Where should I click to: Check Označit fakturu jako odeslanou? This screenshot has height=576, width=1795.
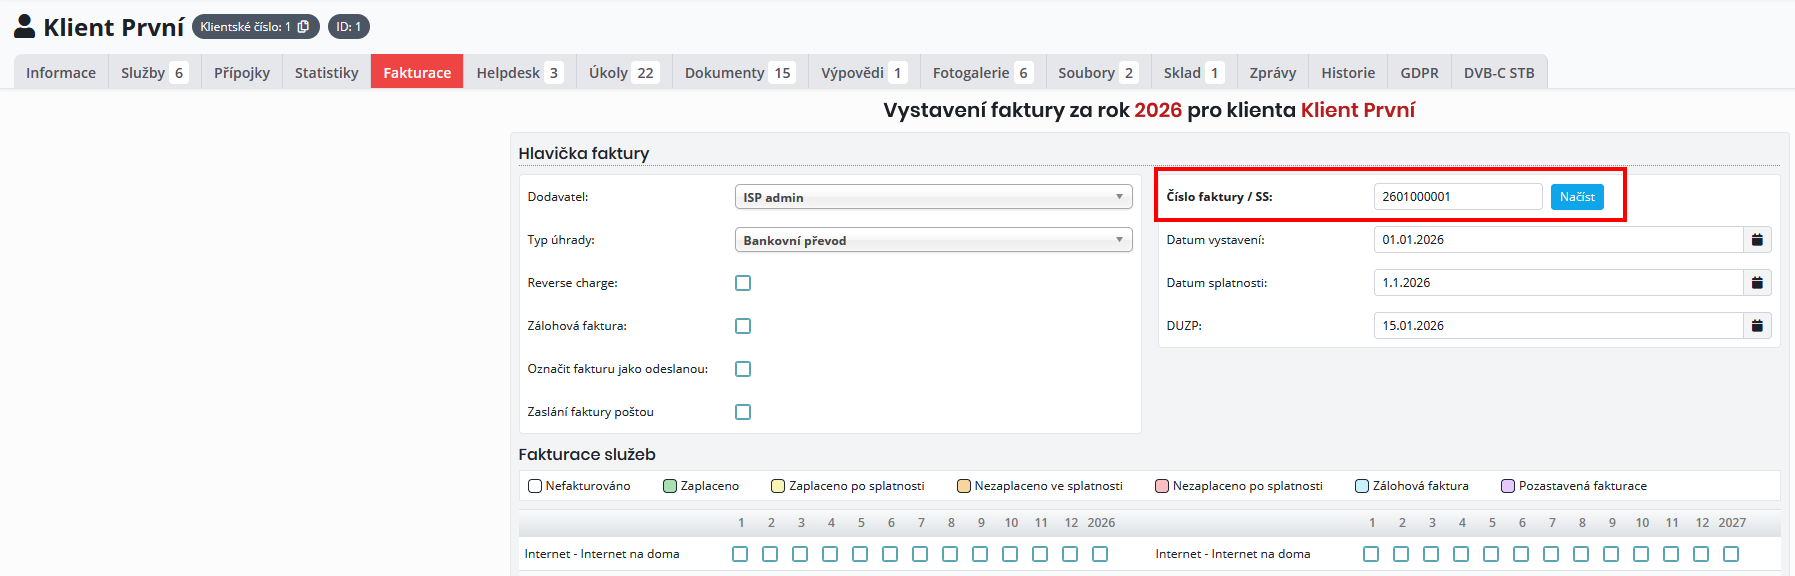pyautogui.click(x=743, y=369)
